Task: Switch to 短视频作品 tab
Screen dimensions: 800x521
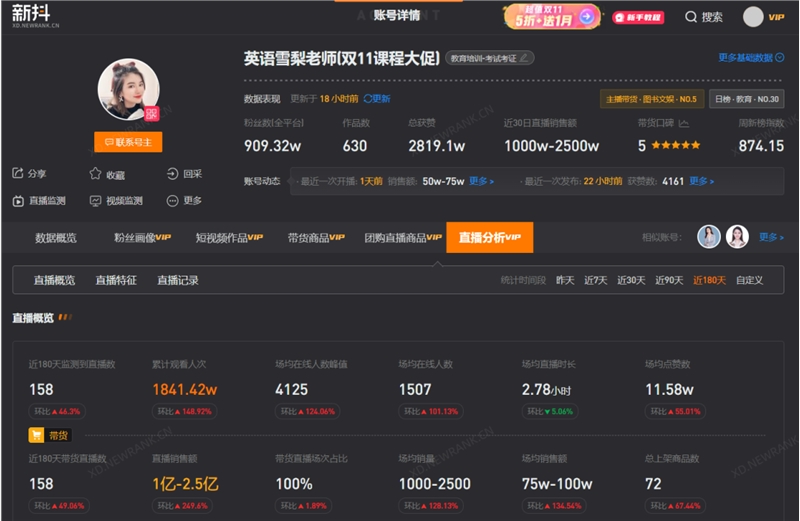Action: coord(229,238)
